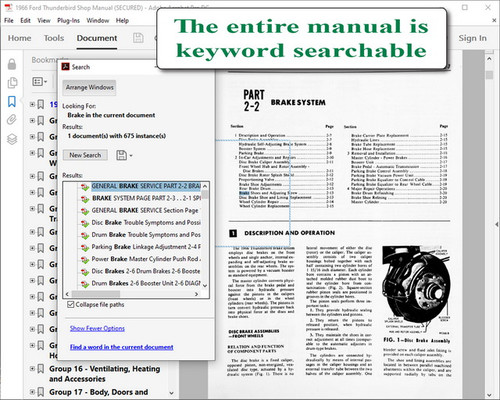Viewport: 500px width, 400px height.
Task: Click result icon beside Power Brake Master Cylinder
Action: pyautogui.click(x=85, y=260)
